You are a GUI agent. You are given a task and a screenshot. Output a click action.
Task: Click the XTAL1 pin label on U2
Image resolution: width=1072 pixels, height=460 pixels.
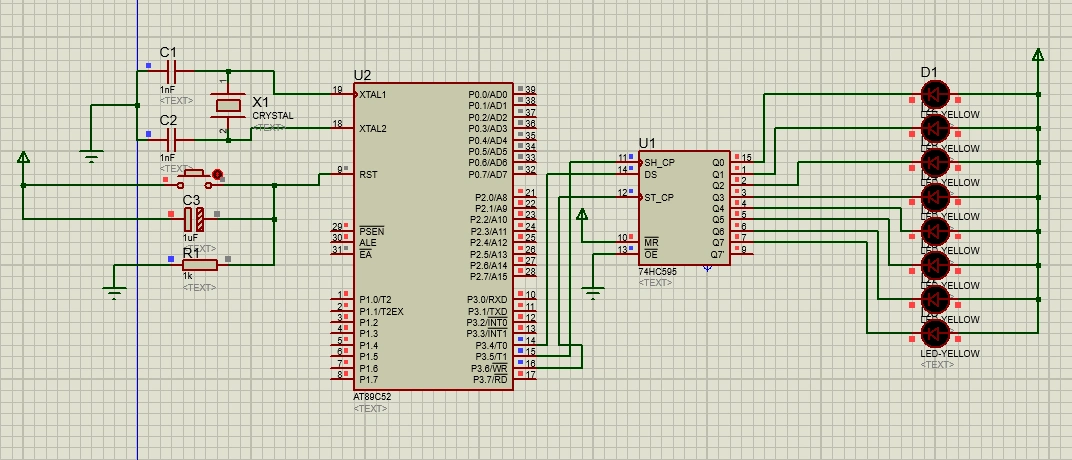pos(373,94)
